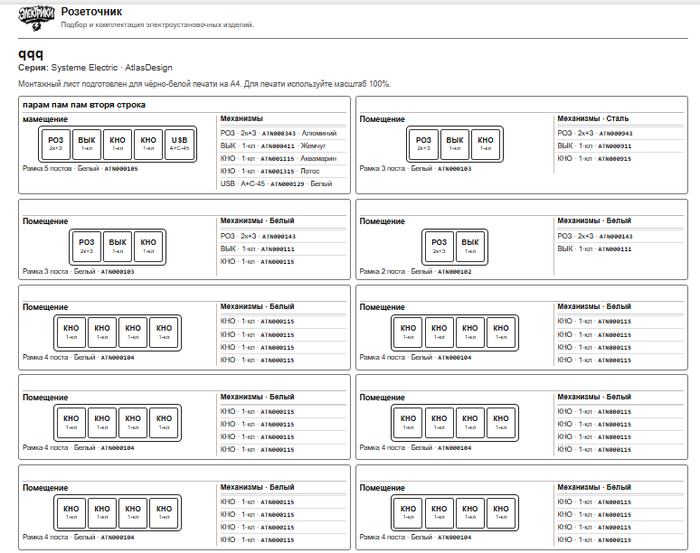Viewport: 700px width, 553px height.
Task: Click mechanism row 'РОЗ · 2к+3 · ATN000943'
Action: 620,133
